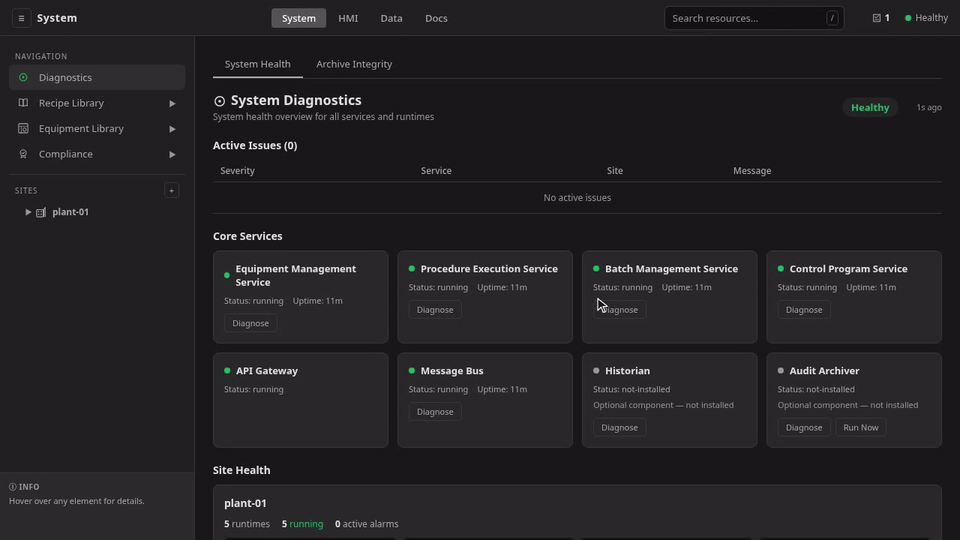Select the Compliance badge icon
This screenshot has height=540, width=960.
coord(23,154)
